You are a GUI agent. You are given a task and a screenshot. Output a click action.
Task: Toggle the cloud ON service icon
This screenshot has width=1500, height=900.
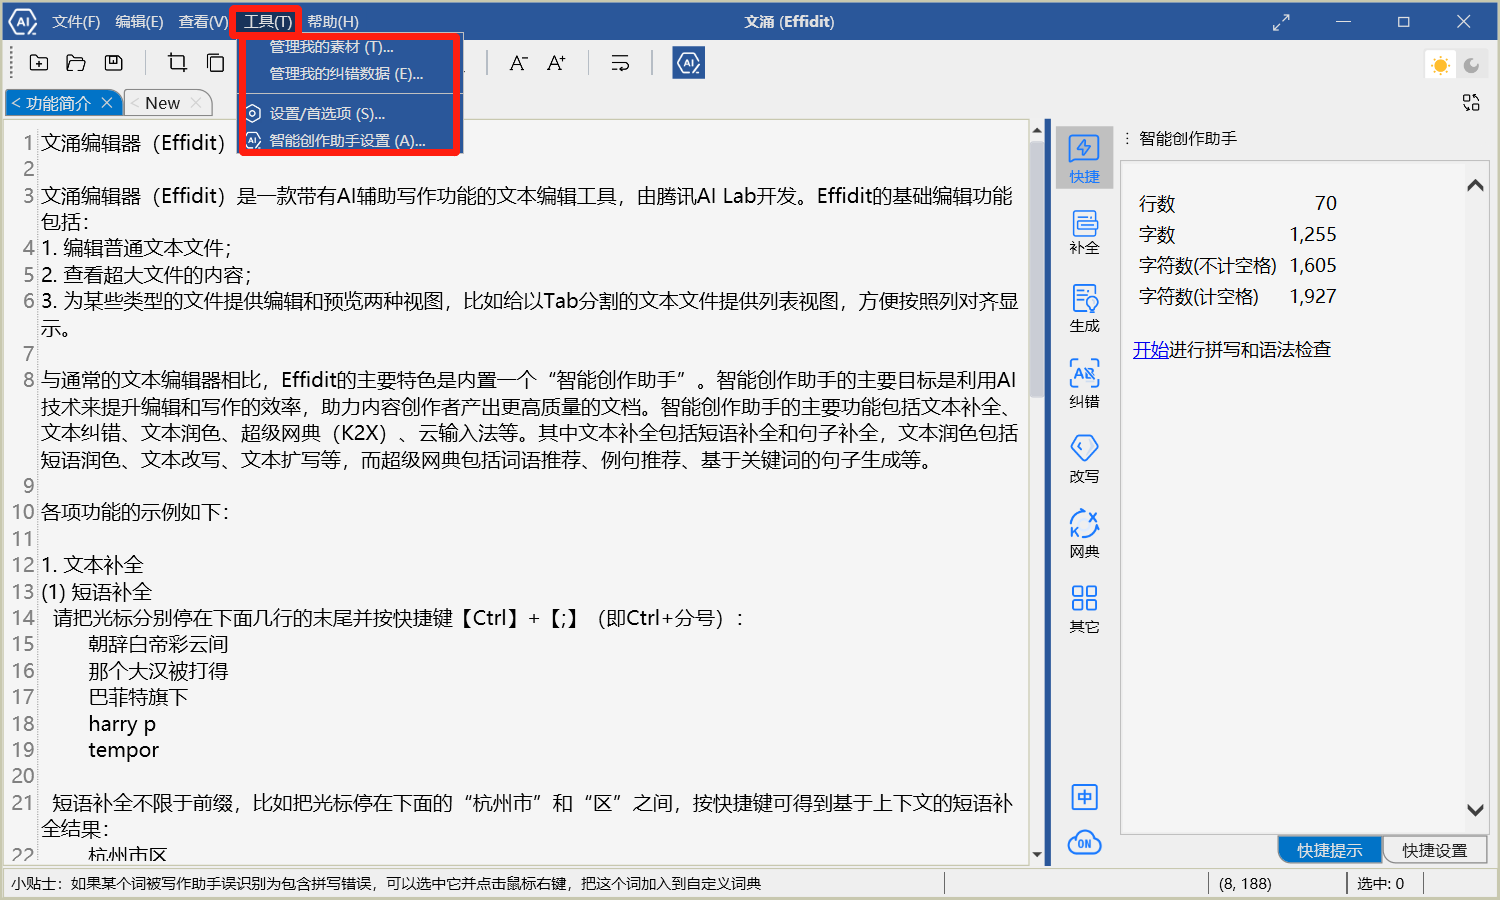(1084, 843)
